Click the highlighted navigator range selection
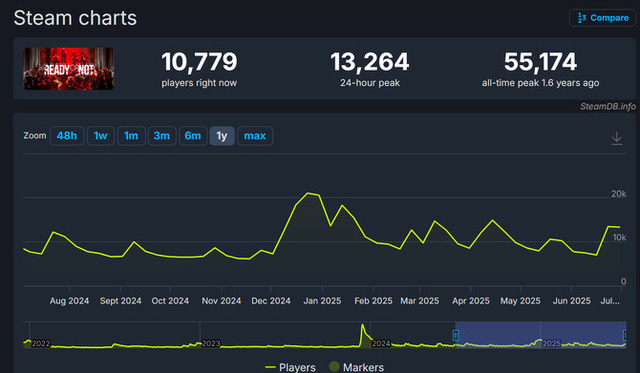Viewport: 640px width, 373px height. click(540, 334)
